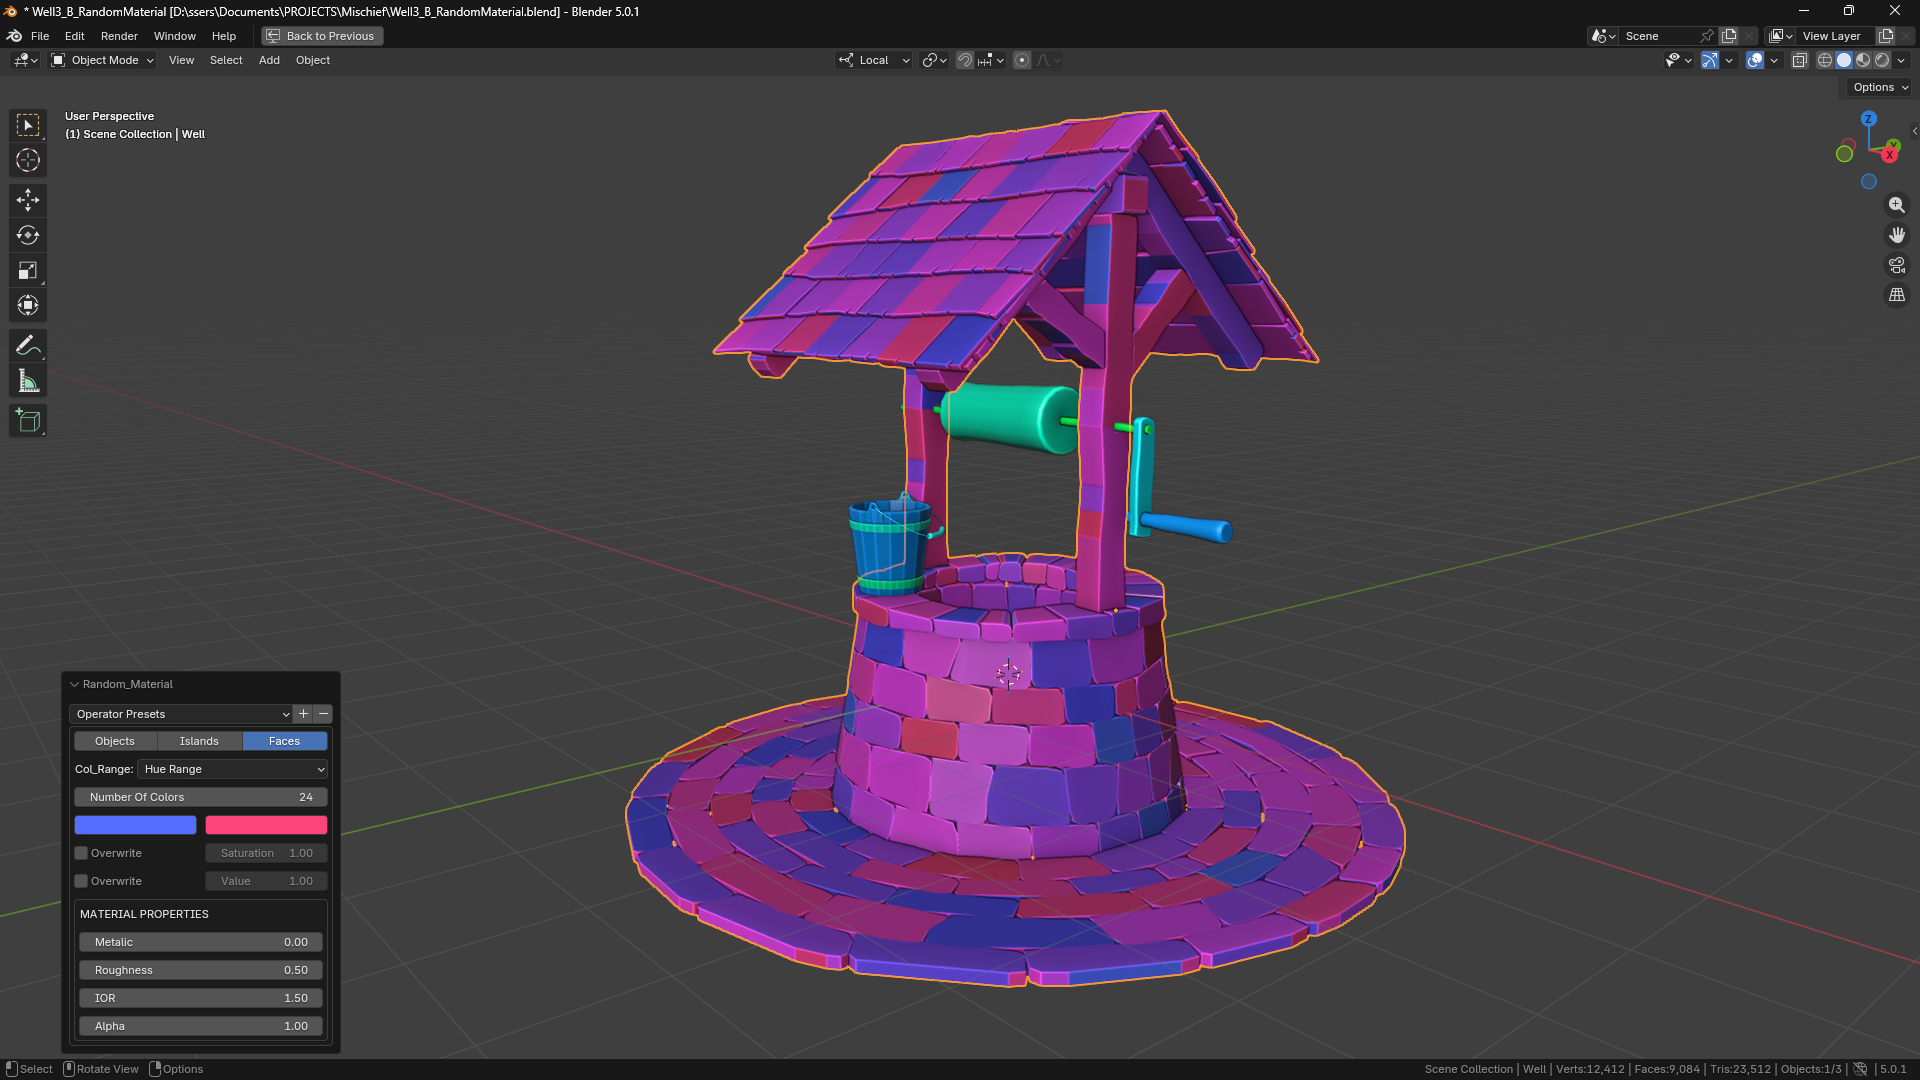
Task: Select the Add Cube tool
Action: pyautogui.click(x=28, y=421)
